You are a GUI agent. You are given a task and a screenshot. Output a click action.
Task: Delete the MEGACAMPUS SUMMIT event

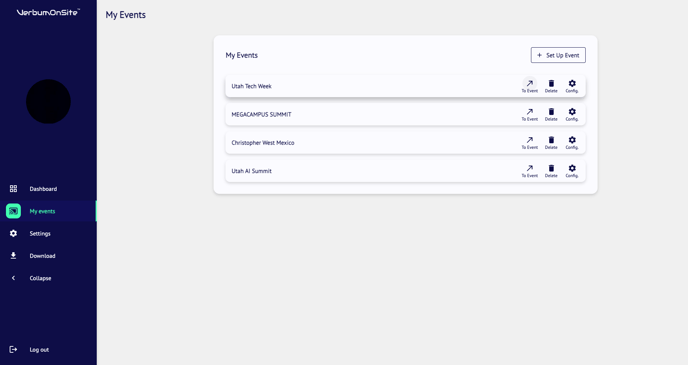pos(551,114)
